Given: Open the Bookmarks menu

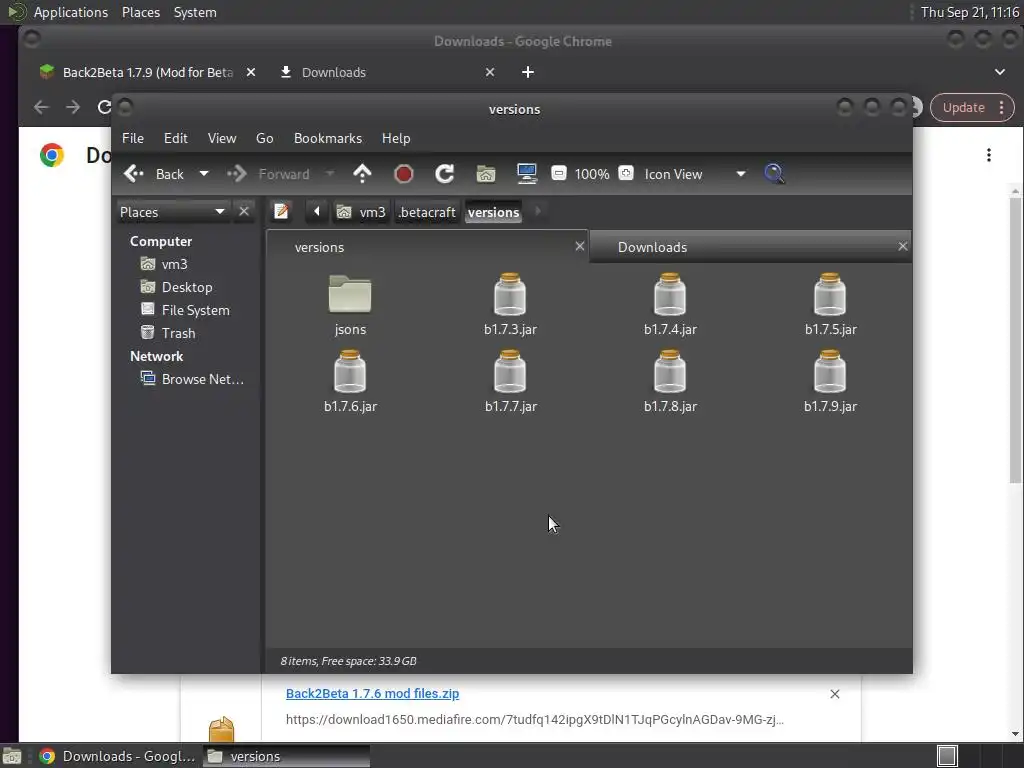Looking at the screenshot, I should click(x=328, y=138).
